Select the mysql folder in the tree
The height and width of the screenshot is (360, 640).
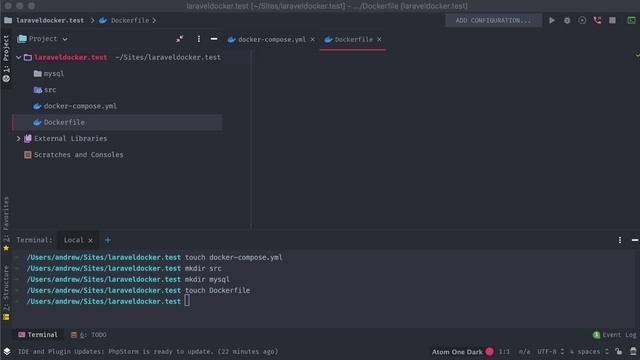click(x=49, y=74)
